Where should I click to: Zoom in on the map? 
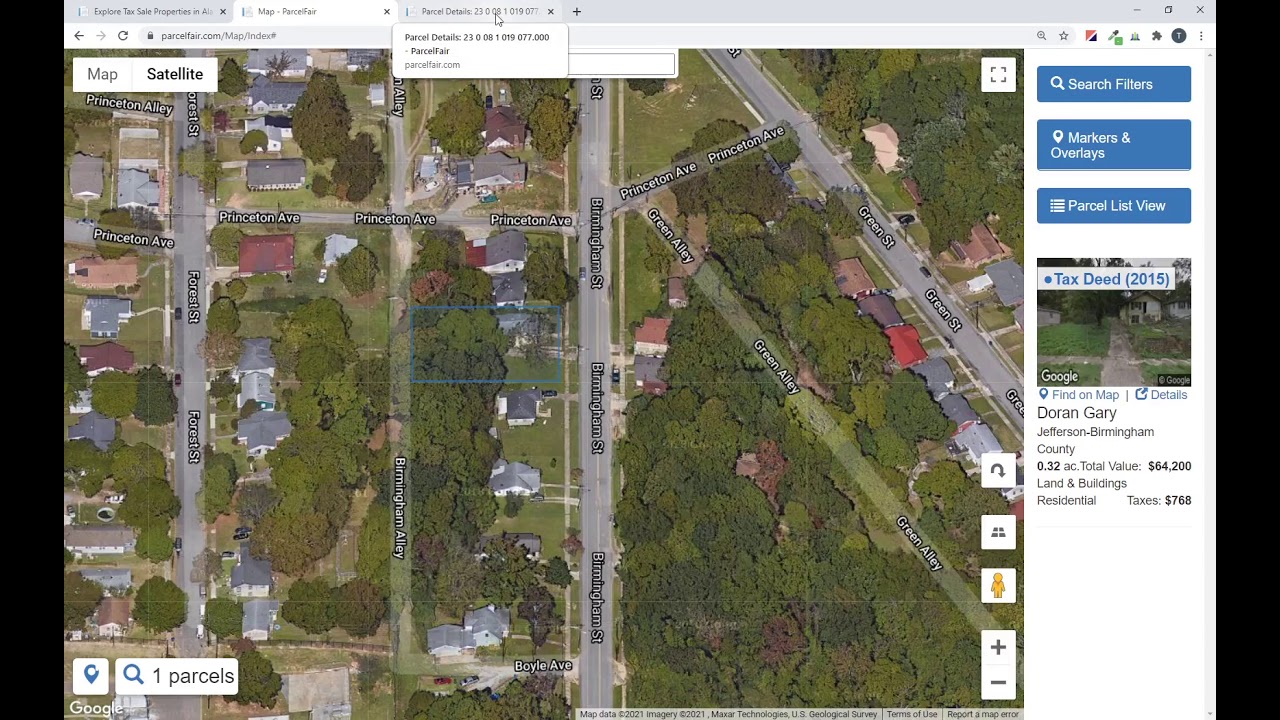point(998,648)
